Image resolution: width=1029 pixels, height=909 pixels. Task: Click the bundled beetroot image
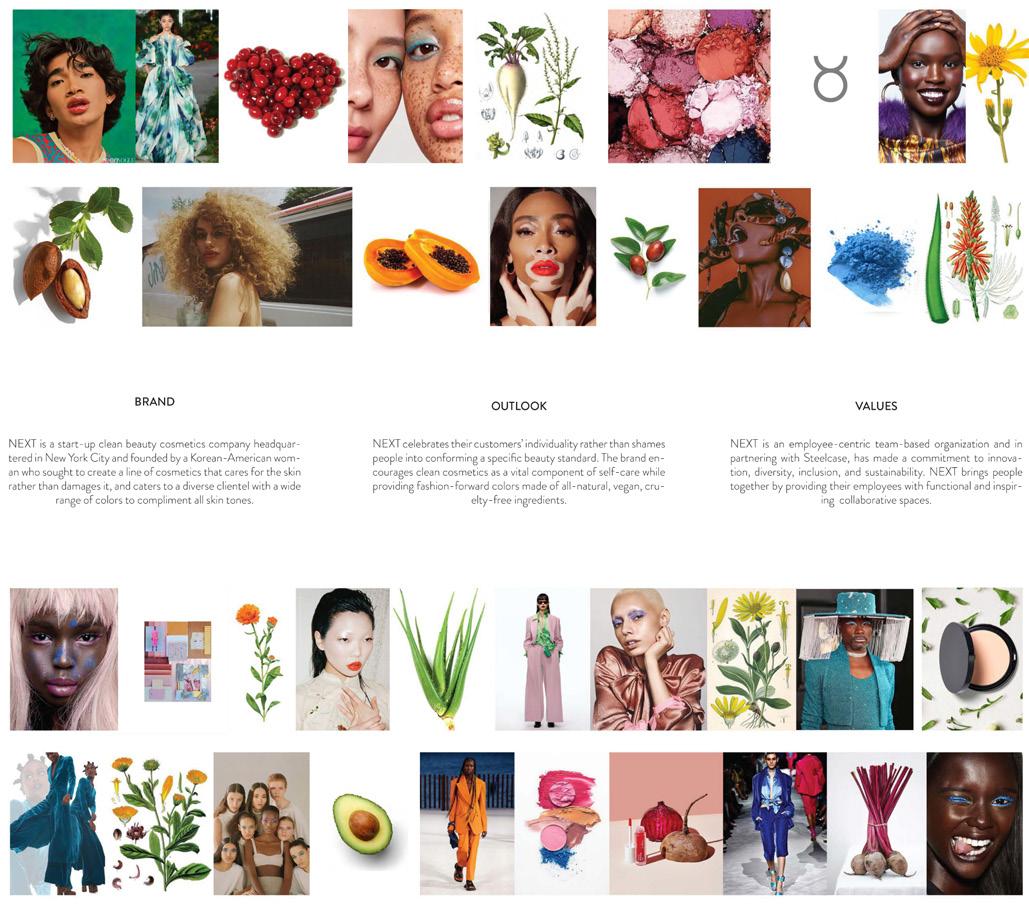point(877,824)
